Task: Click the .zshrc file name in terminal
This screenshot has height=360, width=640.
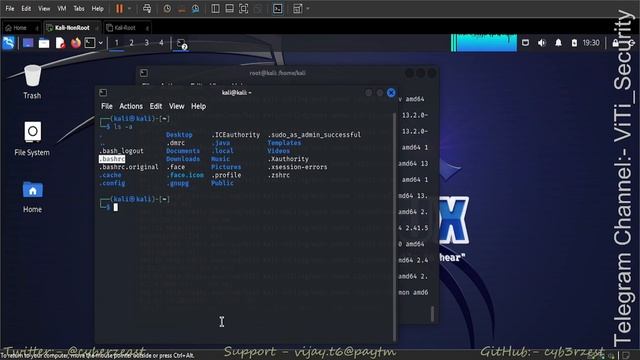Action: tap(279, 175)
